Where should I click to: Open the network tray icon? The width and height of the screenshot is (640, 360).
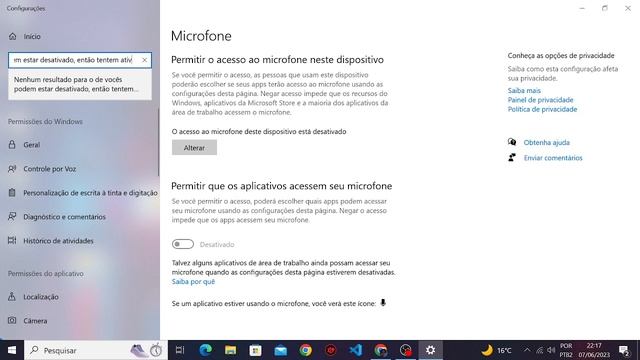pyautogui.click(x=540, y=350)
